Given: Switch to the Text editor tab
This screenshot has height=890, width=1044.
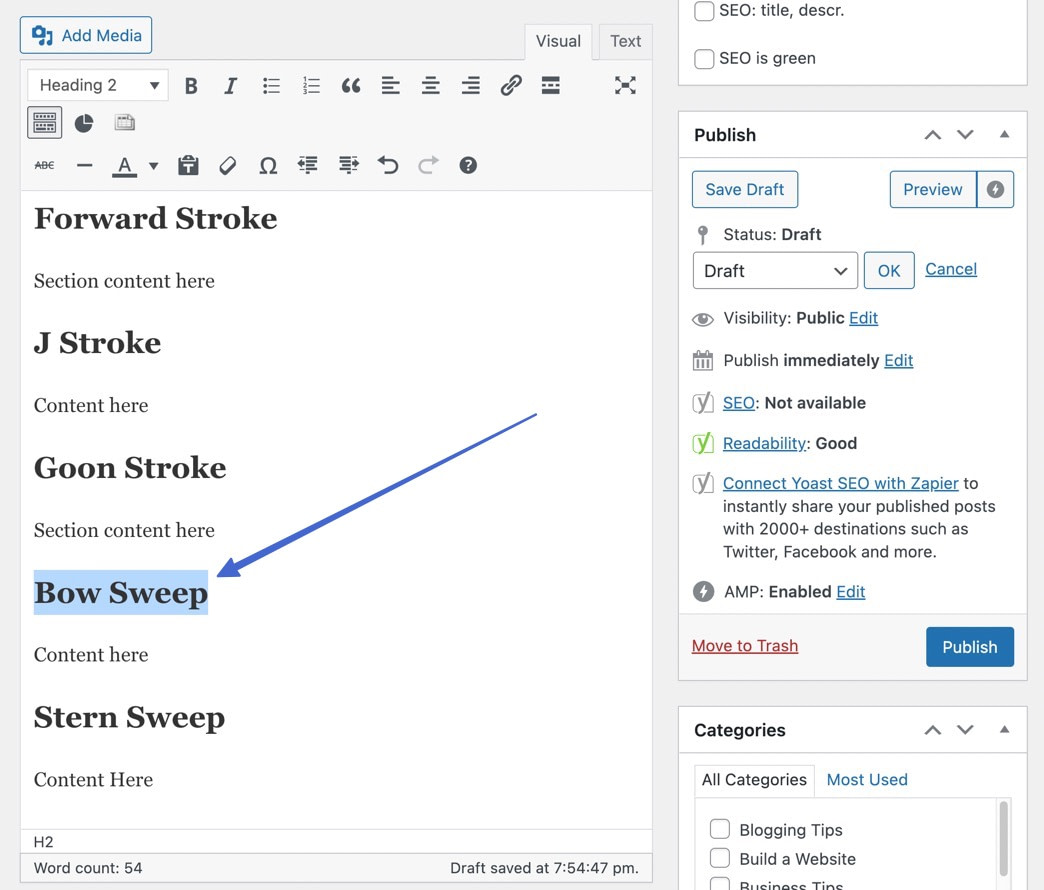Looking at the screenshot, I should 625,41.
